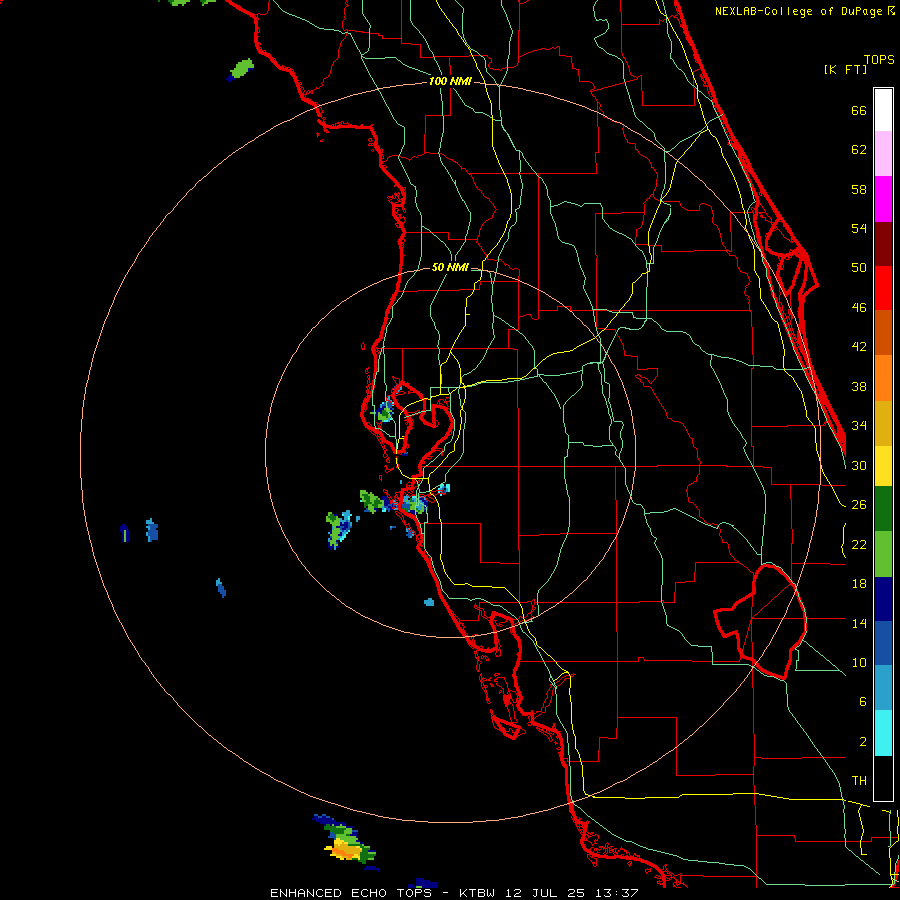Select the 26 legend value
900x900 pixels.
click(x=859, y=505)
